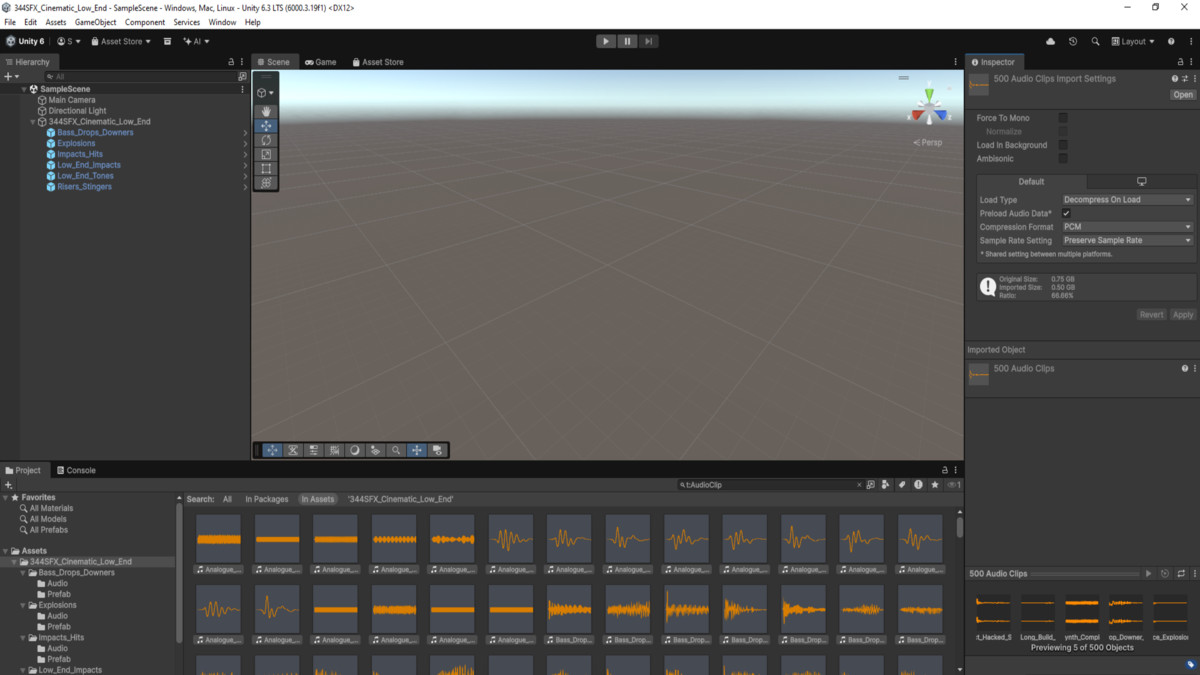Click the Play button
This screenshot has height=675, width=1200.
606,41
